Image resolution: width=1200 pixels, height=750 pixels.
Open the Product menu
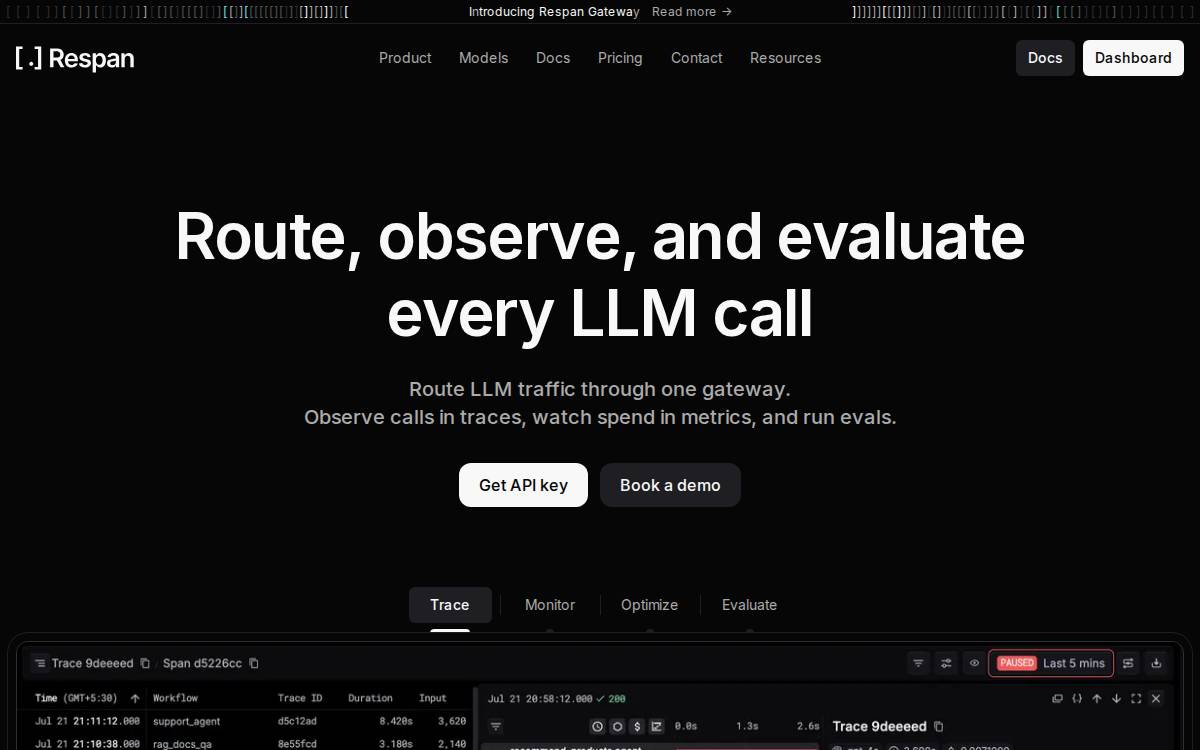pos(405,58)
